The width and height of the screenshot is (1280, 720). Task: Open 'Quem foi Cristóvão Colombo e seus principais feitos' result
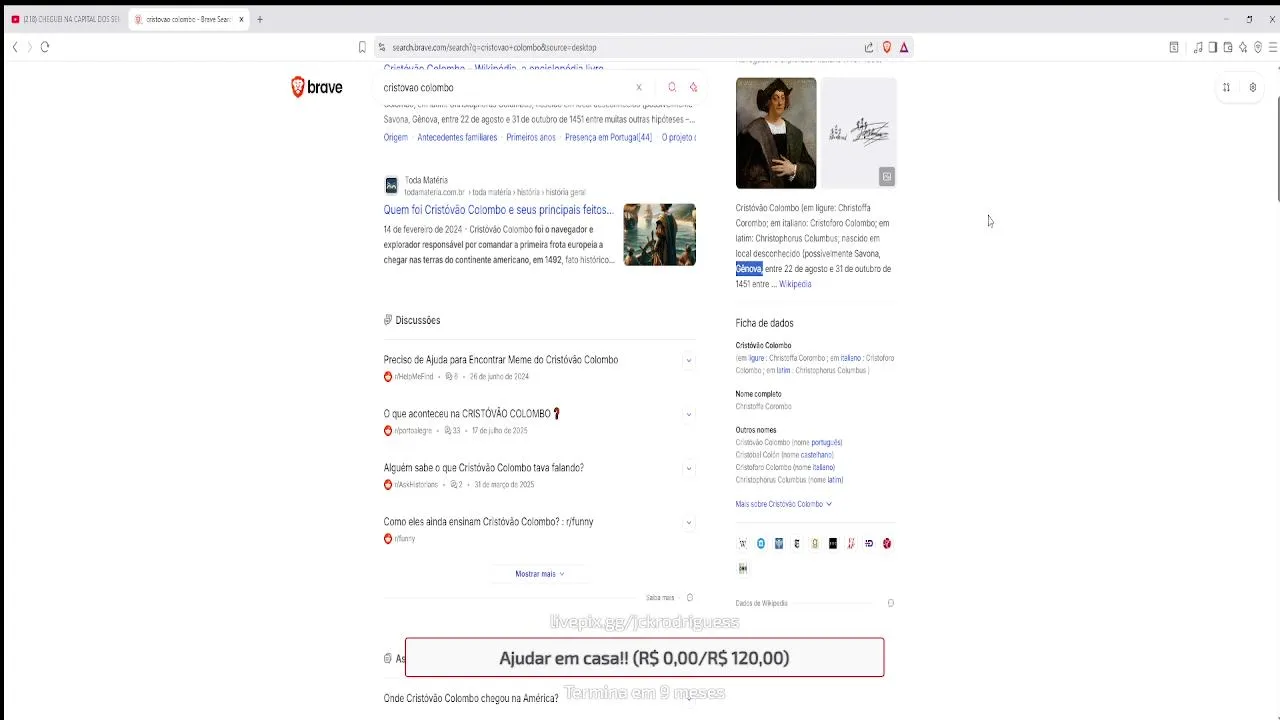[498, 210]
